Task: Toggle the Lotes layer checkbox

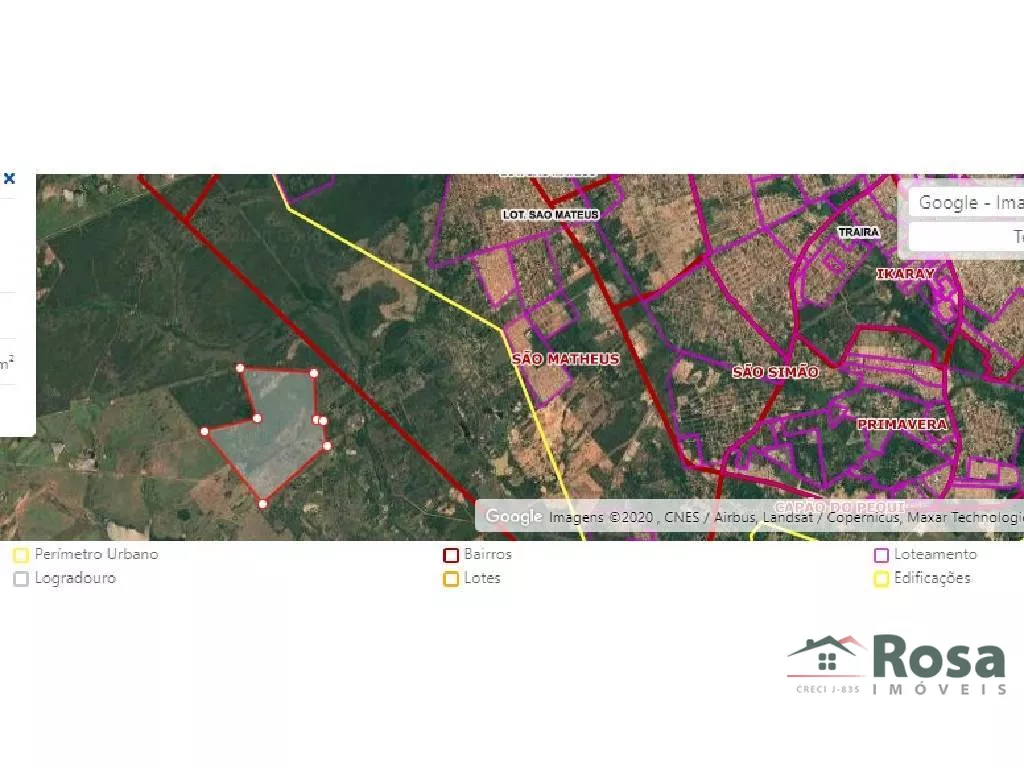Action: 451,579
